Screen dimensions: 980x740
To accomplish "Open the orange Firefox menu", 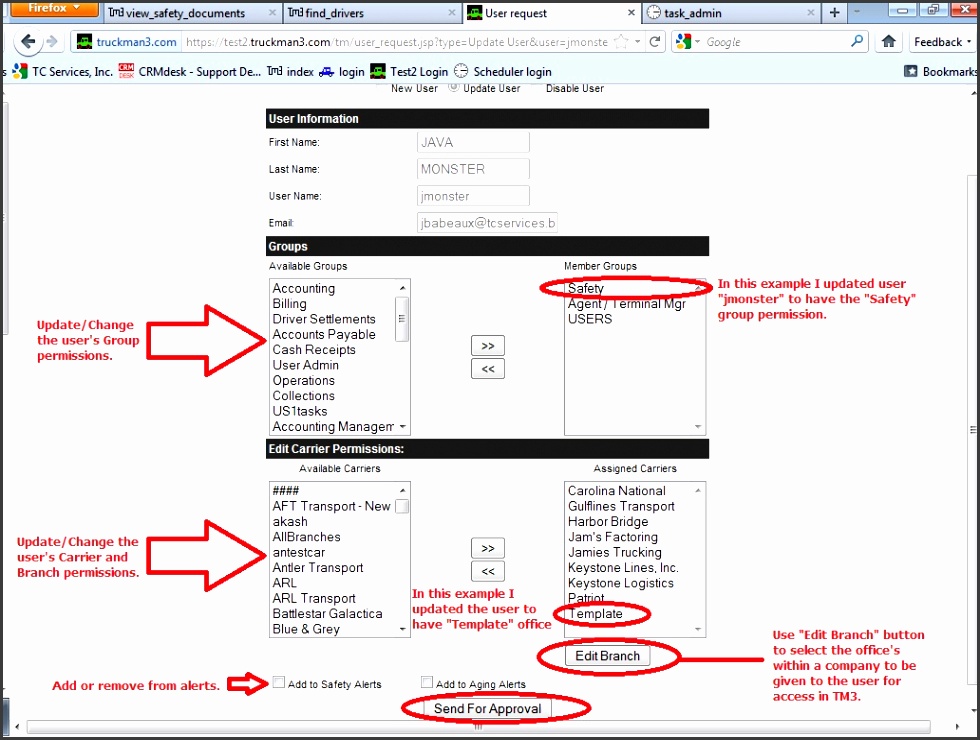I will 52,8.
